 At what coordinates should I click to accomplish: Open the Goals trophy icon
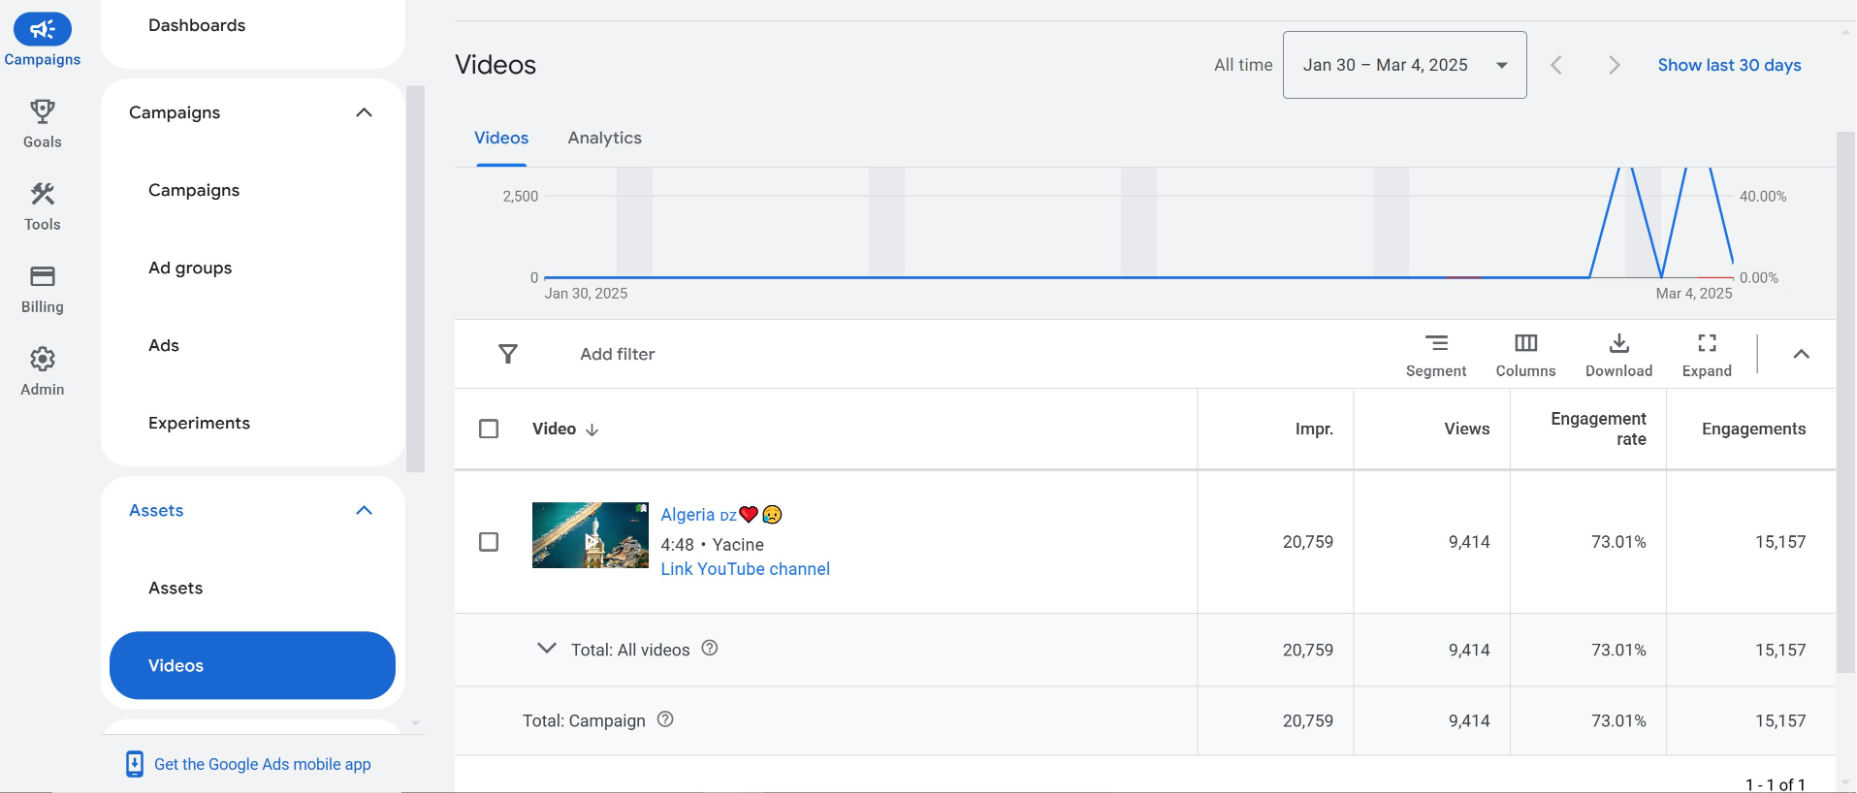(42, 111)
